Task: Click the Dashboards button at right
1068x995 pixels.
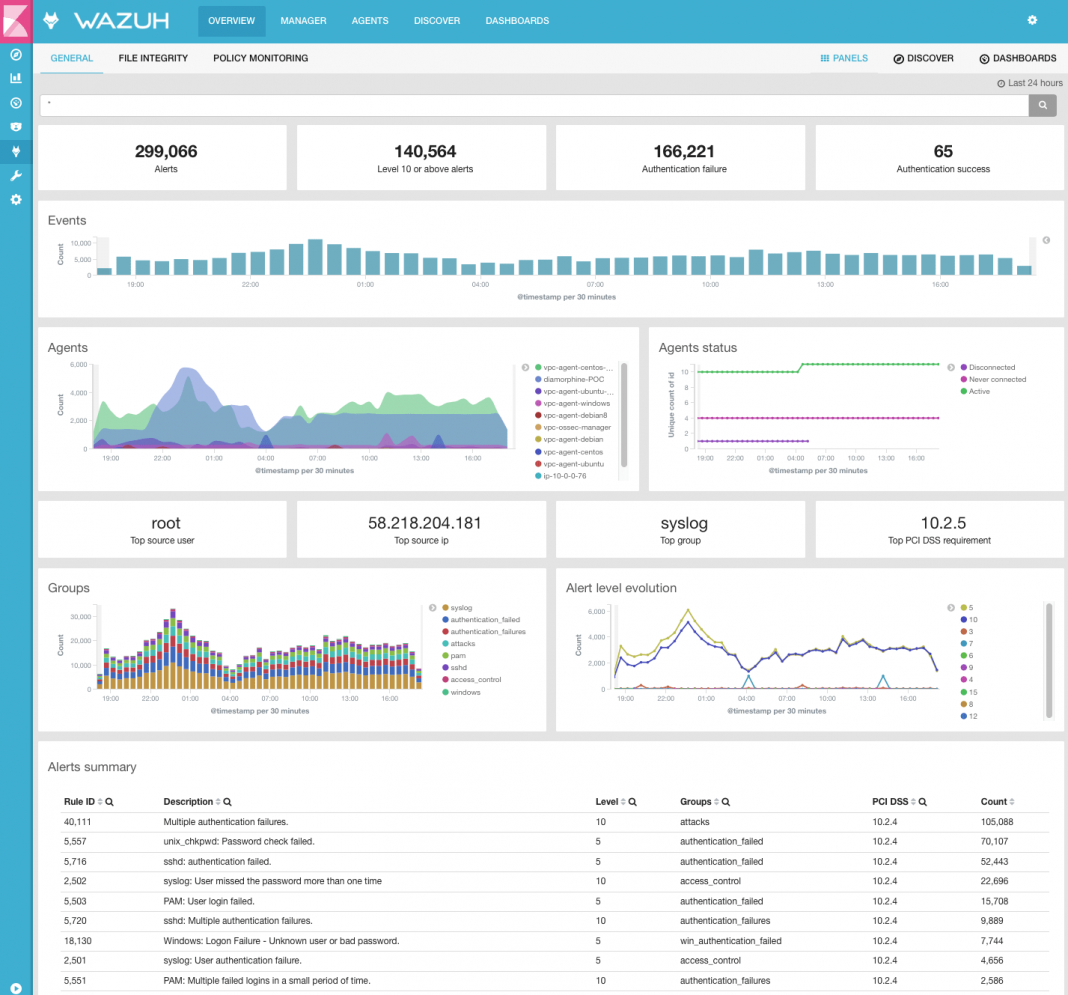Action: click(1018, 59)
